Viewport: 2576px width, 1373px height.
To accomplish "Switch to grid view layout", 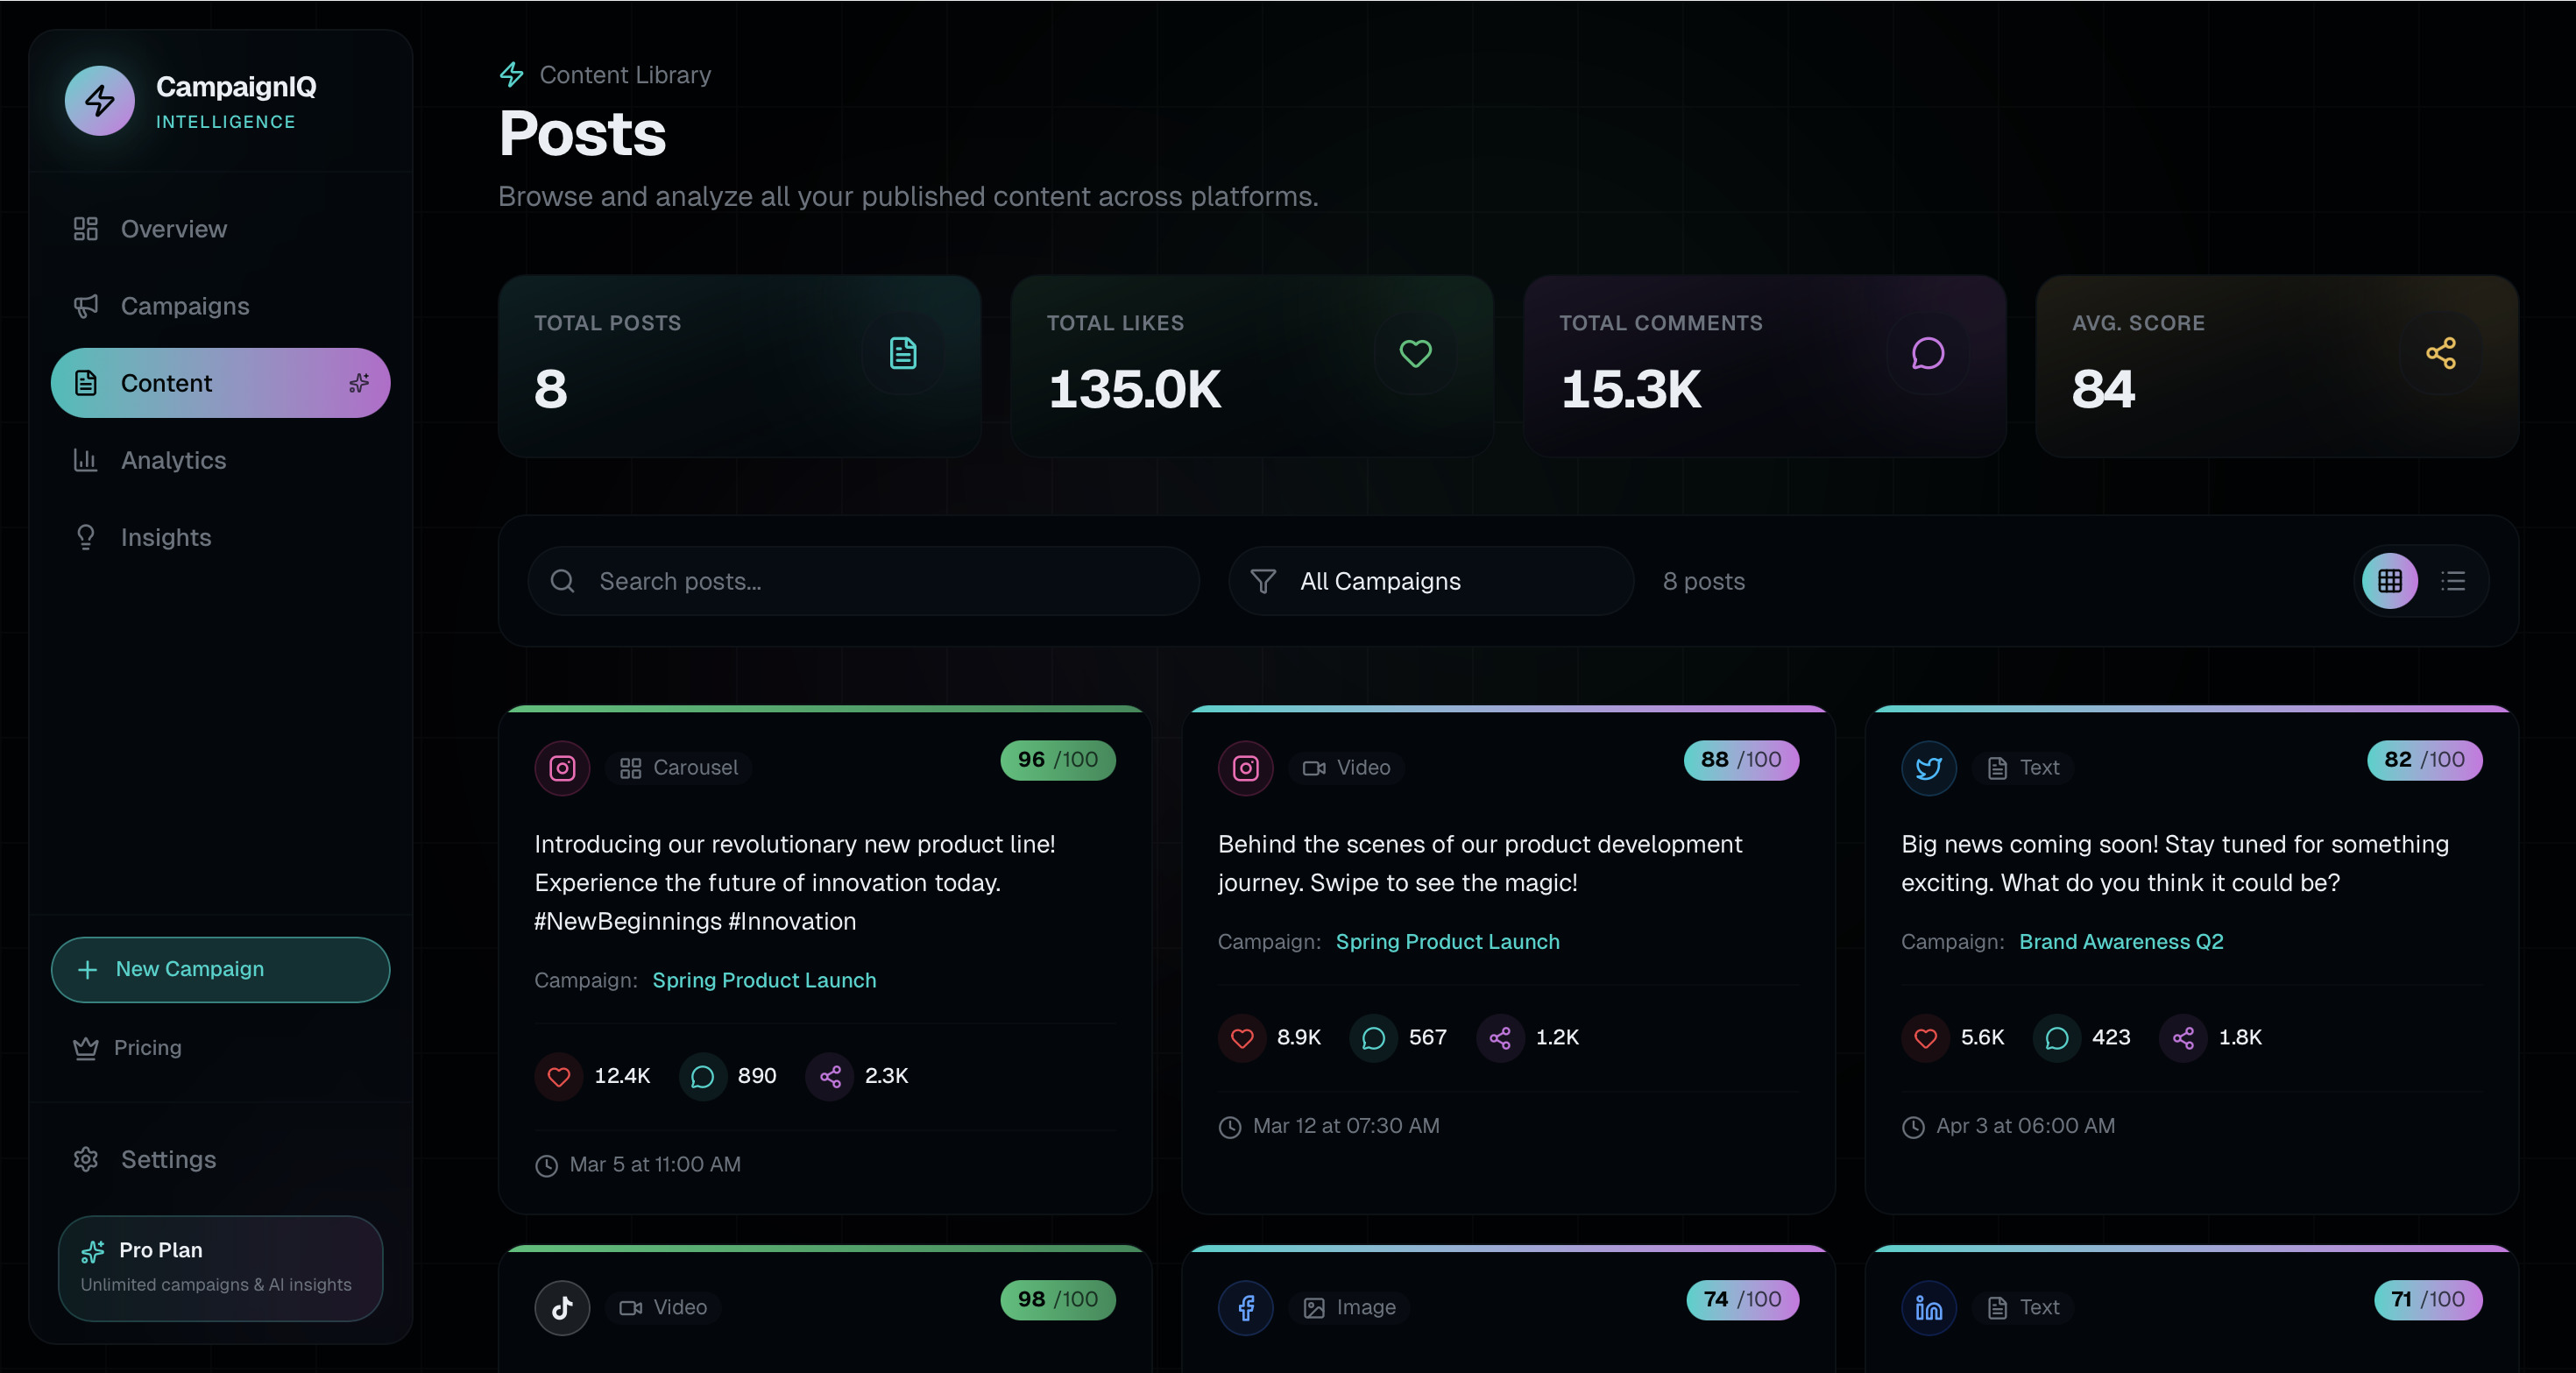I will [x=2390, y=581].
